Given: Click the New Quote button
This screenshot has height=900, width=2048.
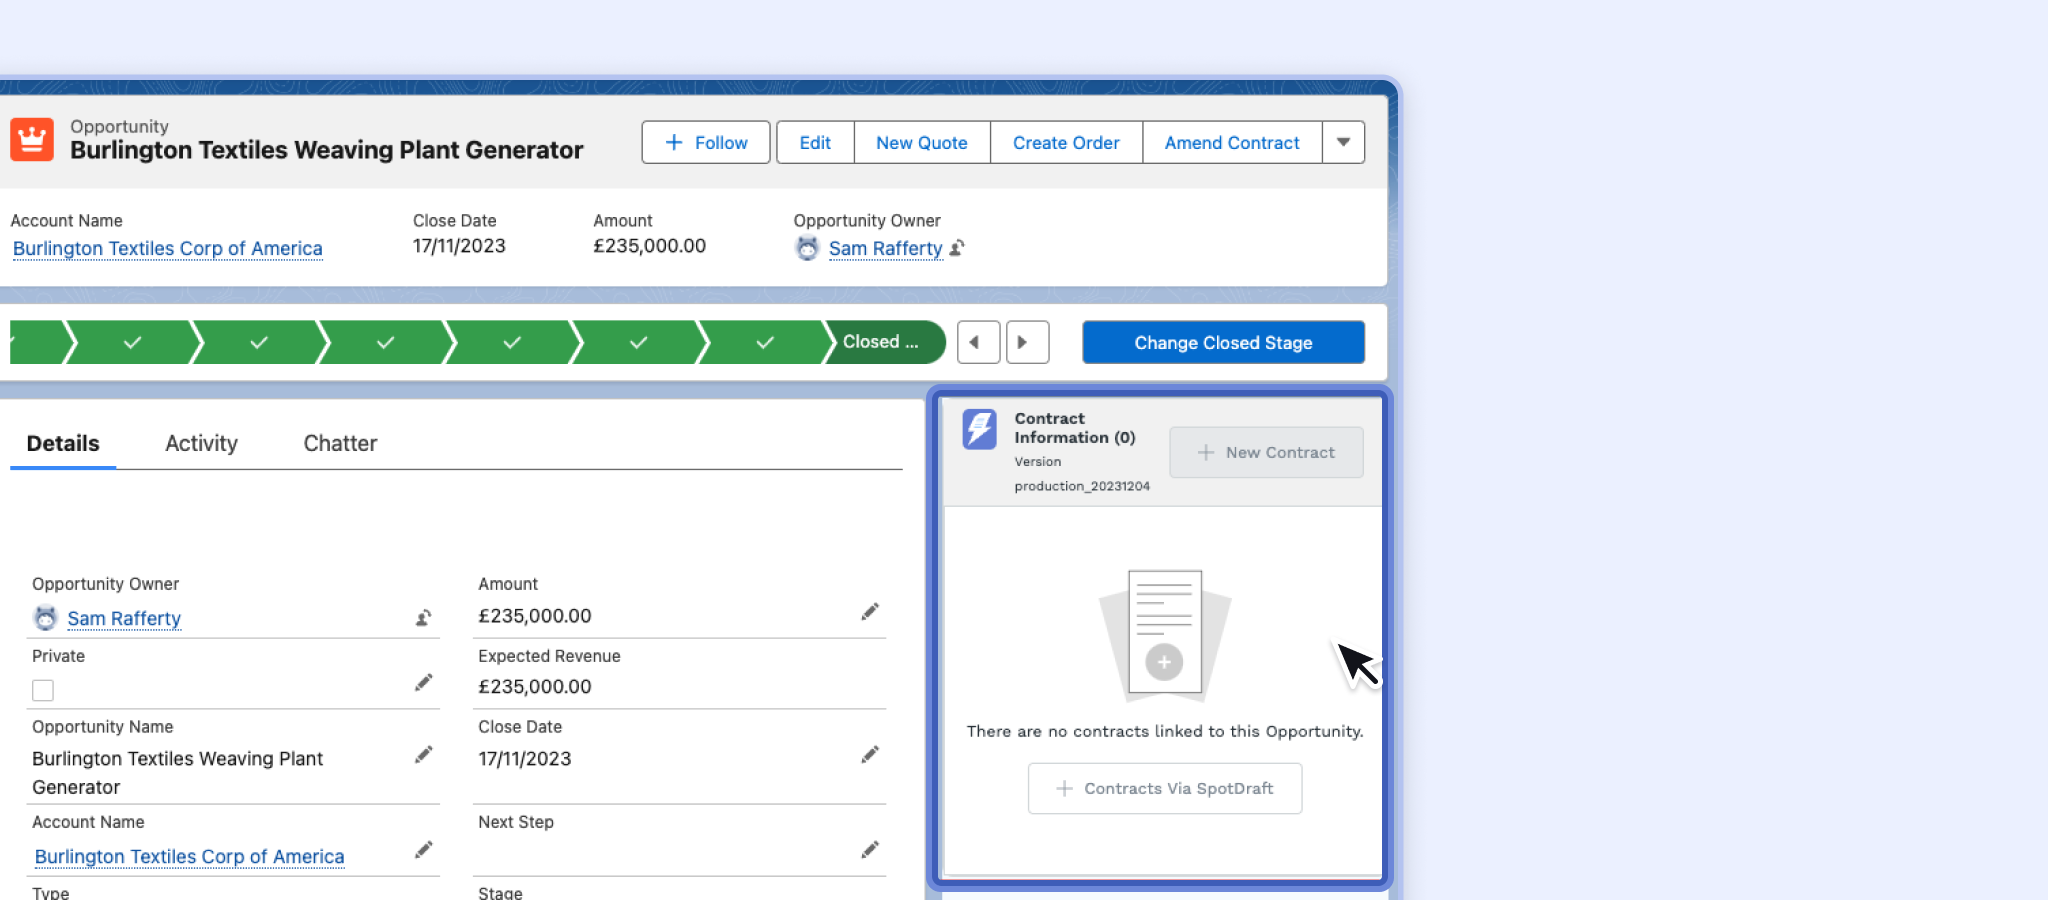Looking at the screenshot, I should click(x=922, y=142).
